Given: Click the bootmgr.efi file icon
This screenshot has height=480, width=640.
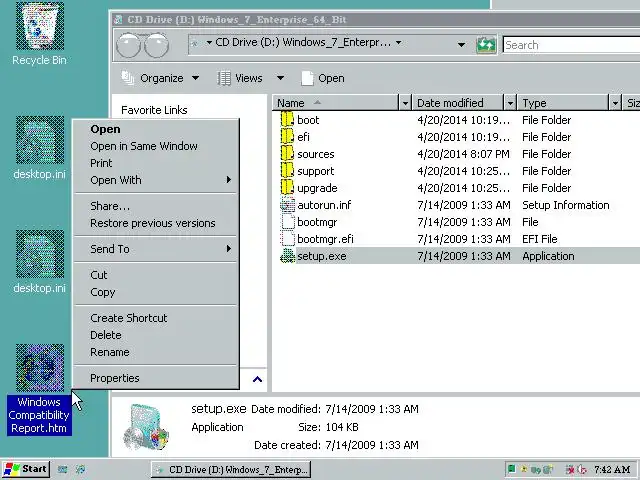Looking at the screenshot, I should click(287, 239).
